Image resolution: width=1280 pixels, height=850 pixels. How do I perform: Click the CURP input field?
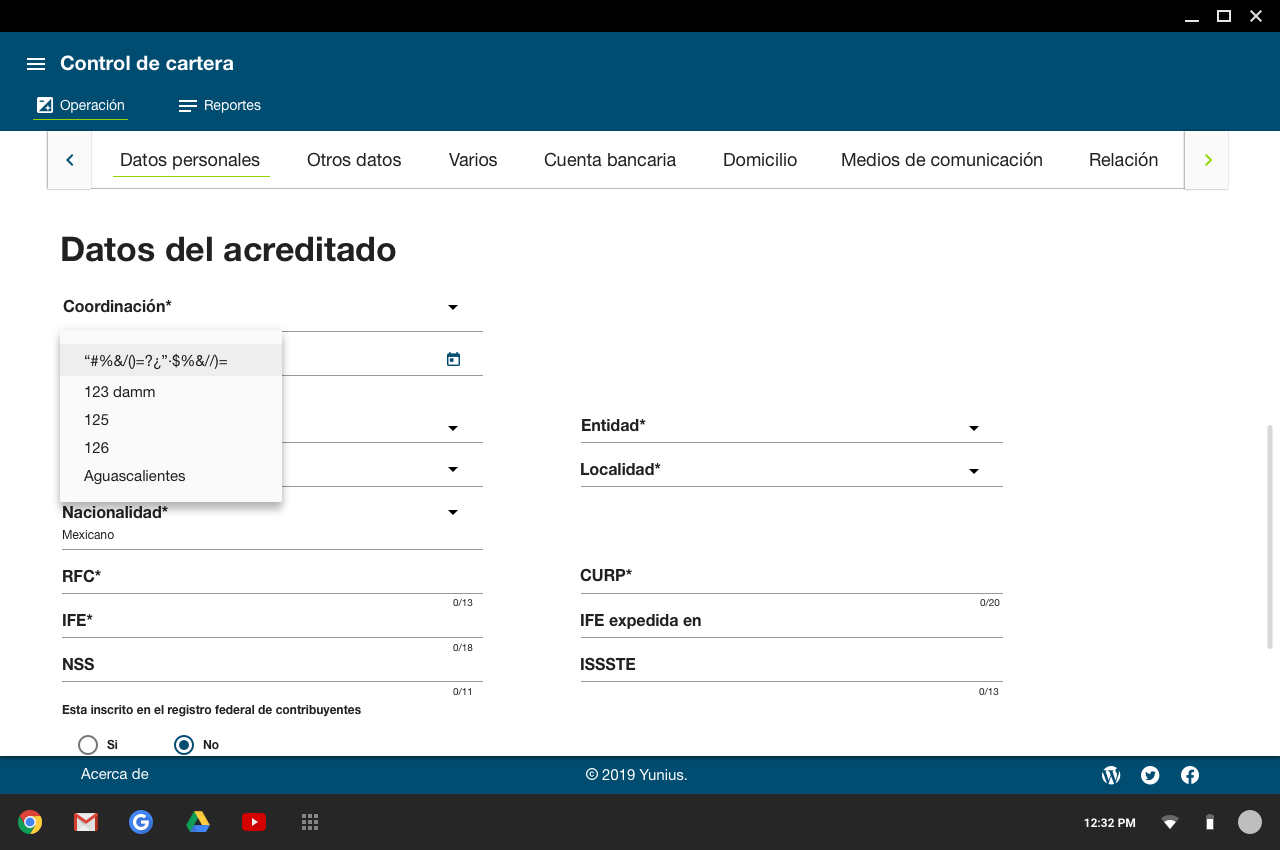point(790,577)
